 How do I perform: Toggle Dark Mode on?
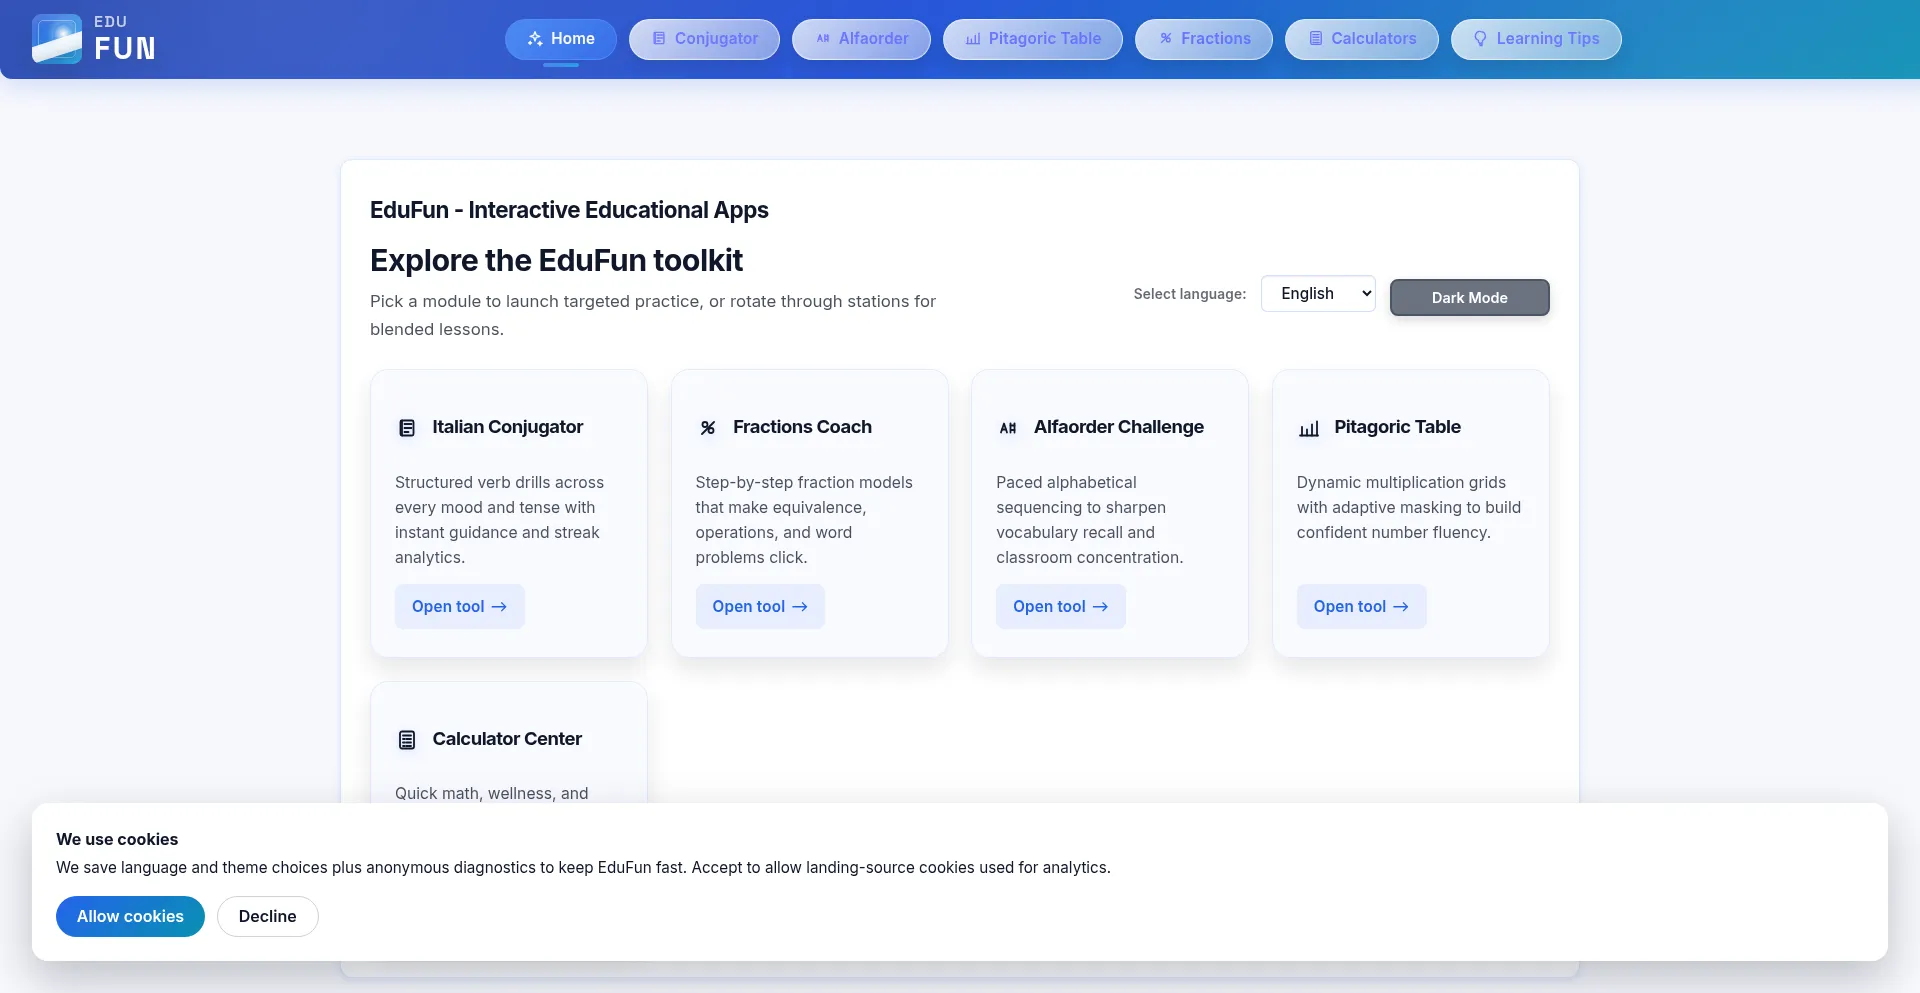[x=1469, y=298]
